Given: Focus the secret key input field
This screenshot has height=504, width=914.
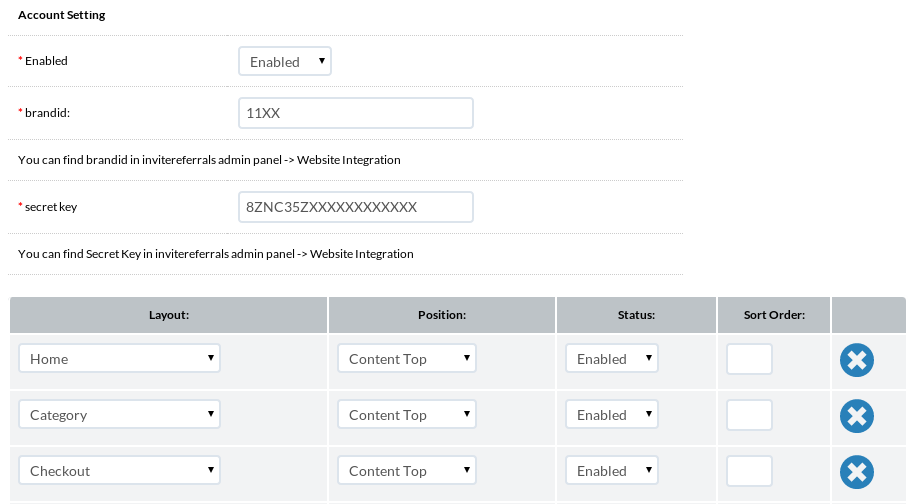Looking at the screenshot, I should (x=356, y=207).
